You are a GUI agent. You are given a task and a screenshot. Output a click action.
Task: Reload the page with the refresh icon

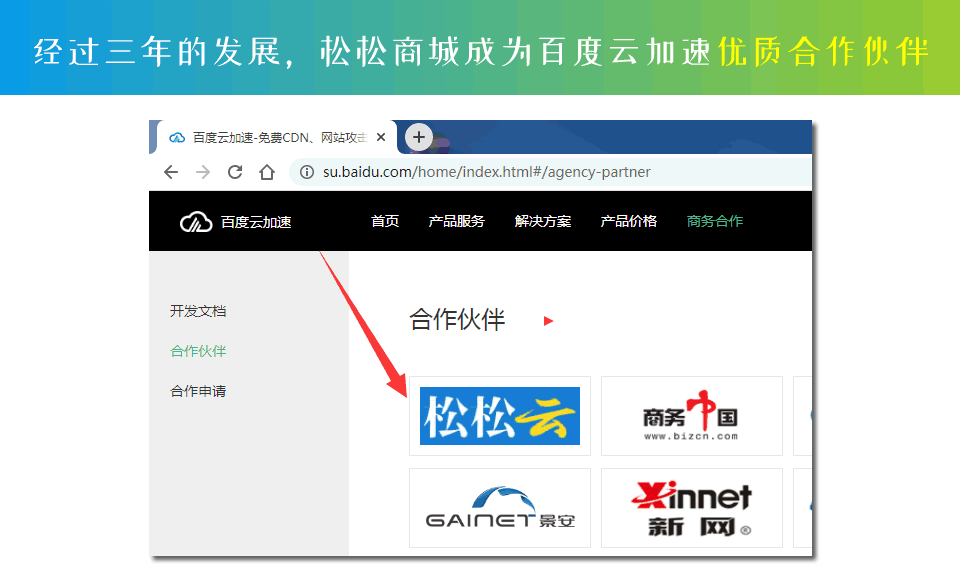click(x=235, y=172)
